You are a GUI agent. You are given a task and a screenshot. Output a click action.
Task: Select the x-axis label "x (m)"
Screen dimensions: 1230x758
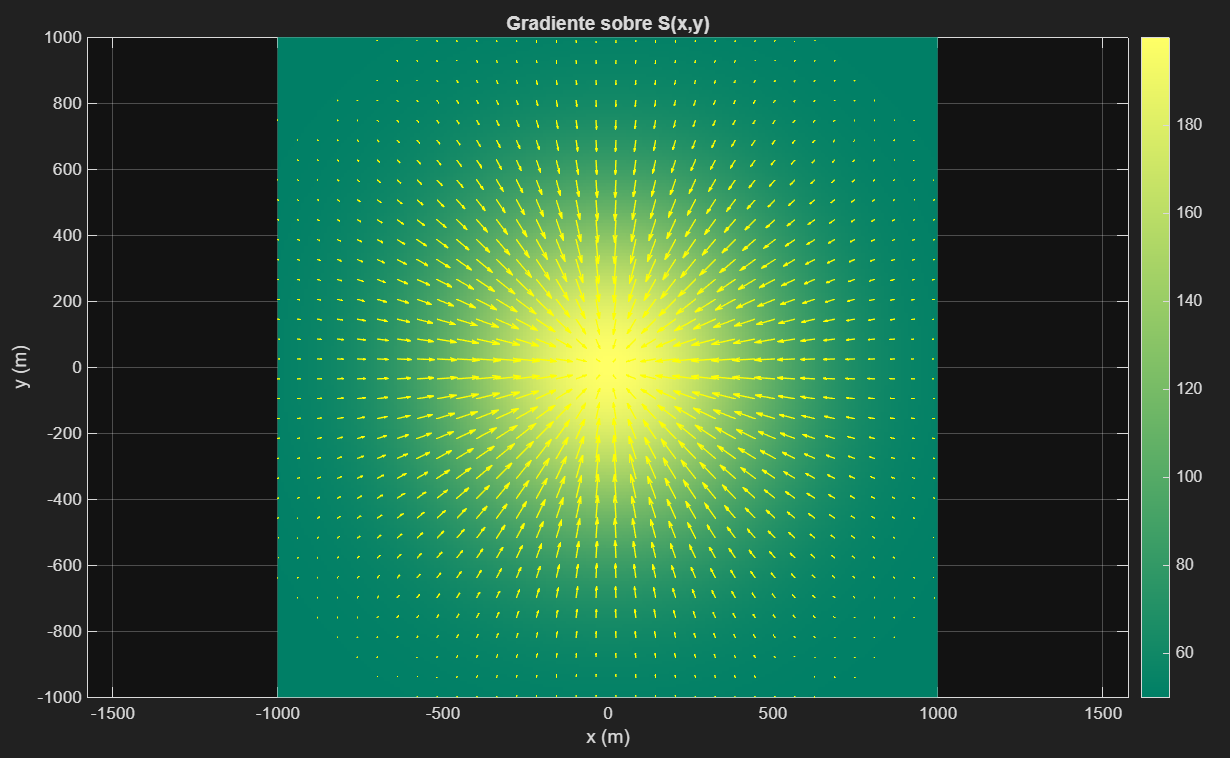coord(607,737)
